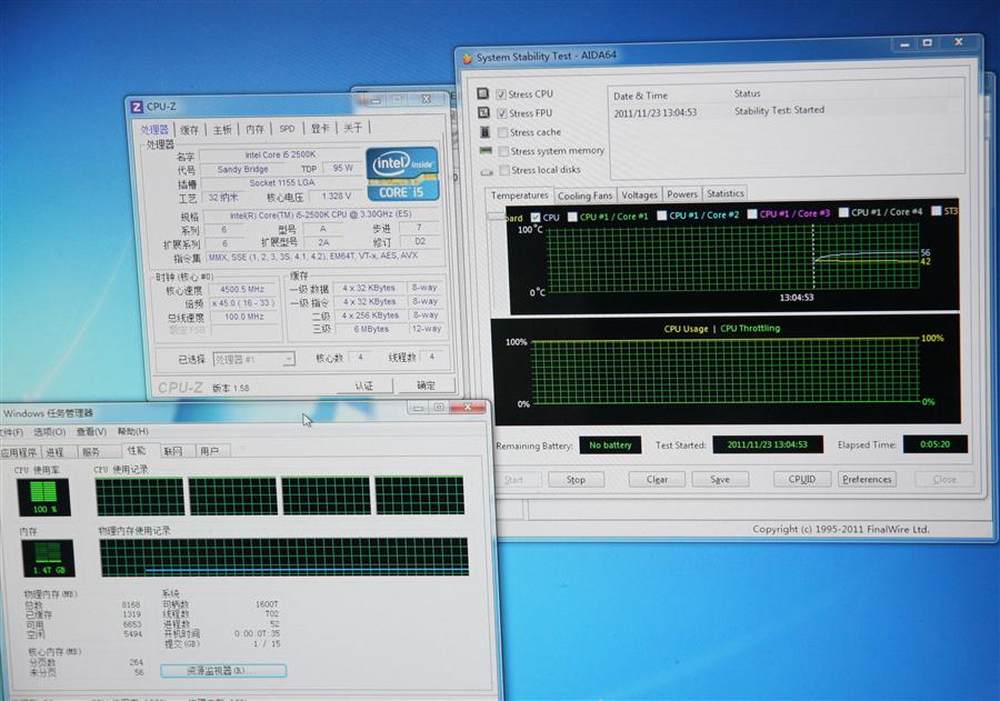Click the 认证 button in CPU-Z
This screenshot has width=1000, height=701.
point(364,386)
